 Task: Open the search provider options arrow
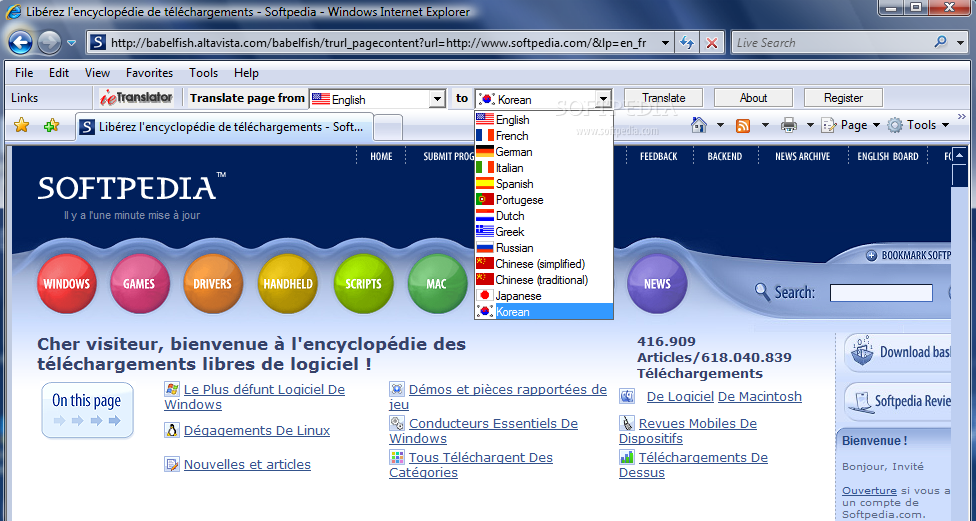coord(959,43)
